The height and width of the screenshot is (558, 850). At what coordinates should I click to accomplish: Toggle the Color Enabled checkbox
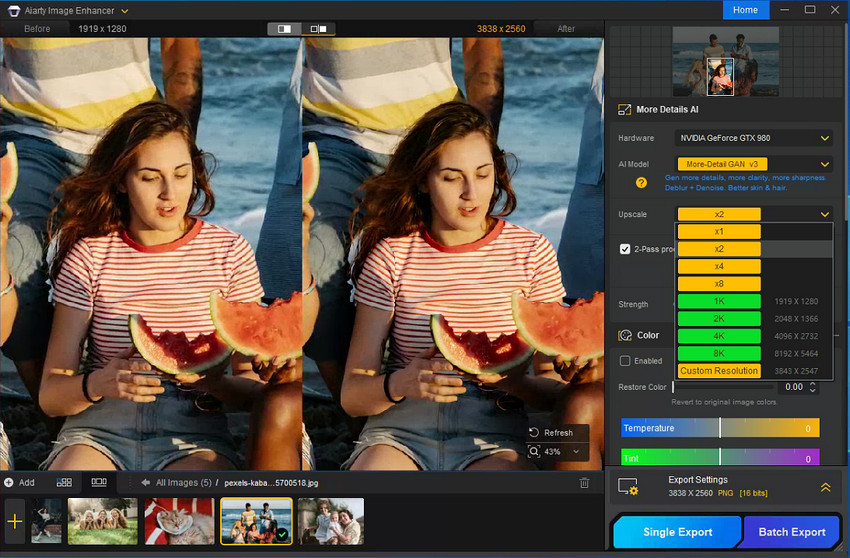click(x=624, y=361)
